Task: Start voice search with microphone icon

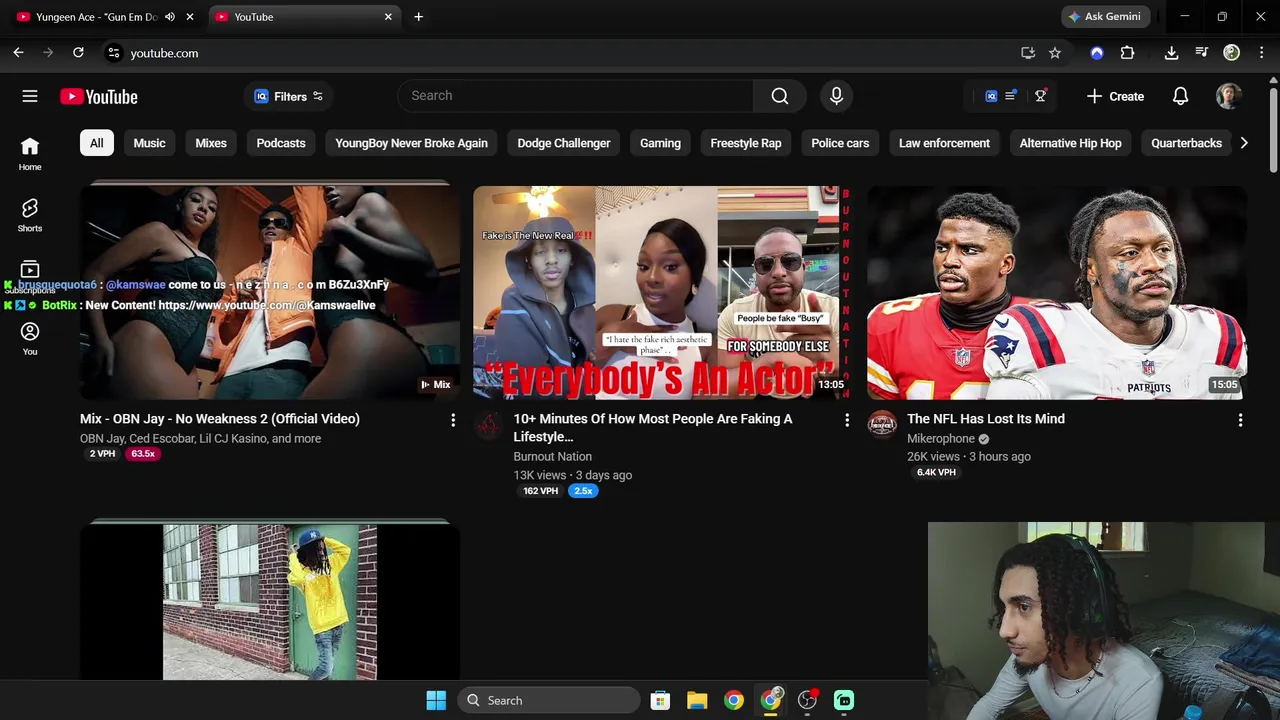Action: point(837,96)
